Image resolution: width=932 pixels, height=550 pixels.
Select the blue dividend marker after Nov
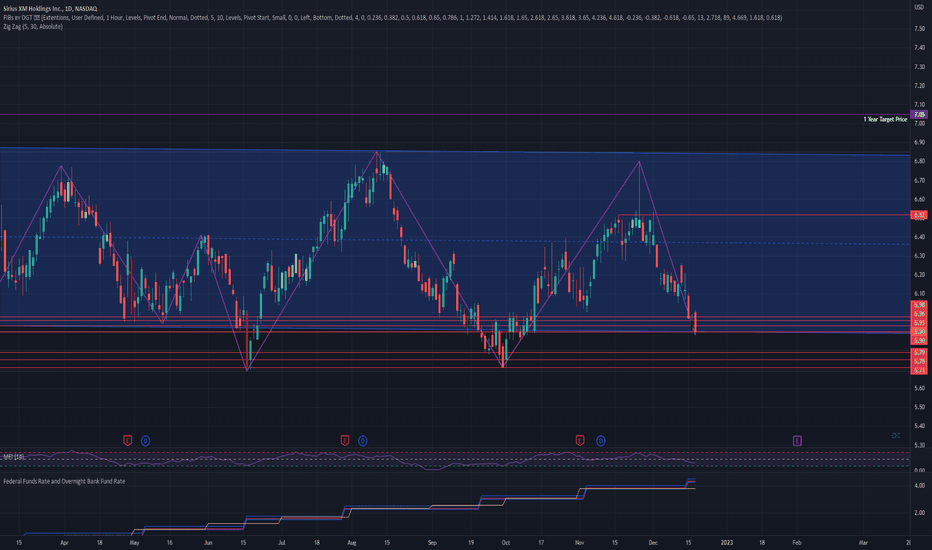click(600, 441)
